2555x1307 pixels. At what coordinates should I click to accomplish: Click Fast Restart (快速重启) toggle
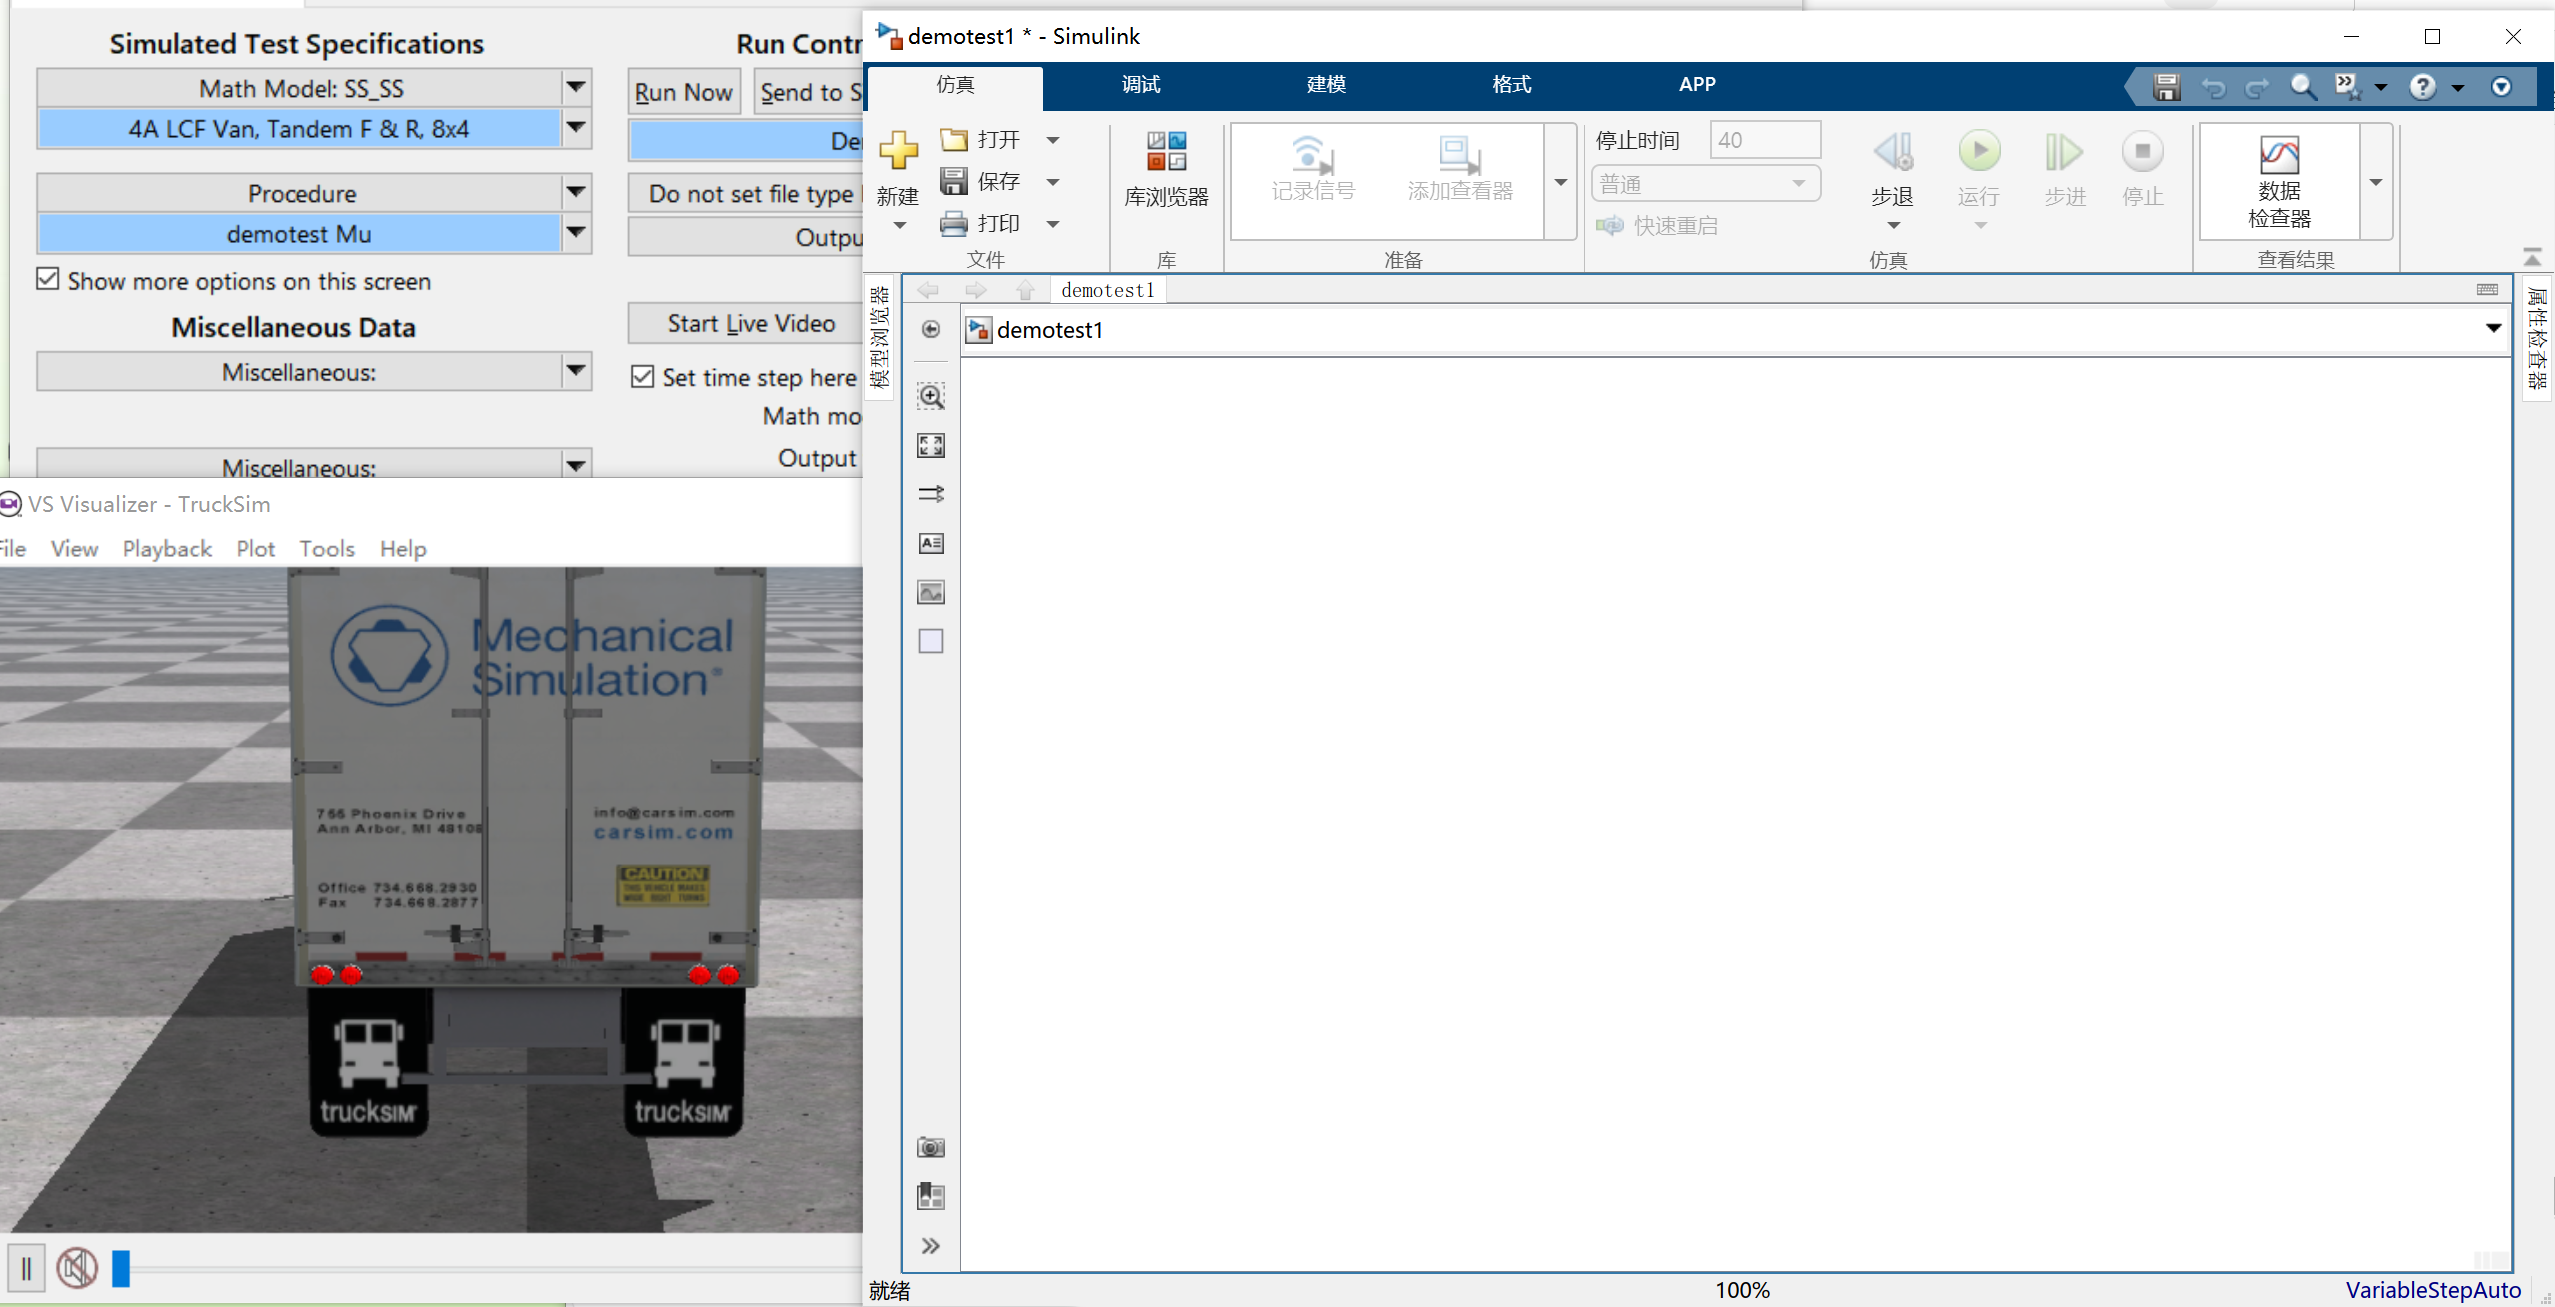1657,225
